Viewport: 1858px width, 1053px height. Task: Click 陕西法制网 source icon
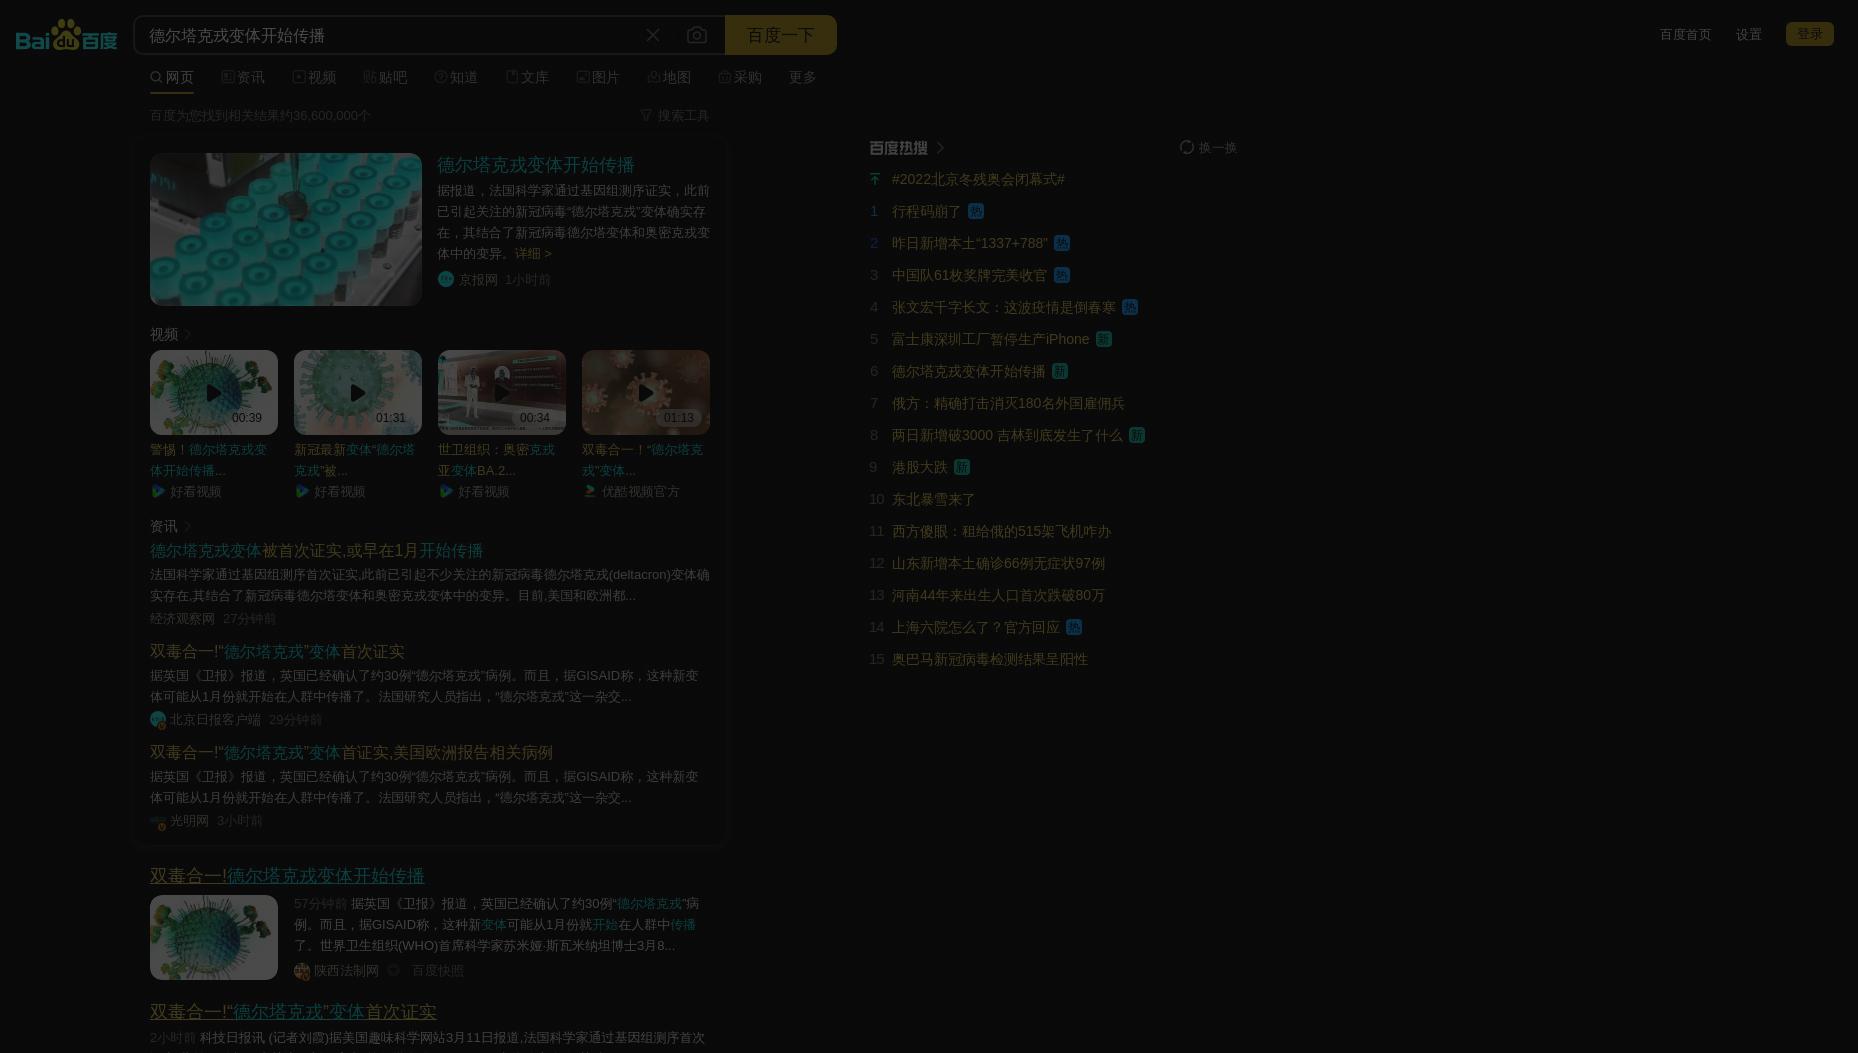302,971
